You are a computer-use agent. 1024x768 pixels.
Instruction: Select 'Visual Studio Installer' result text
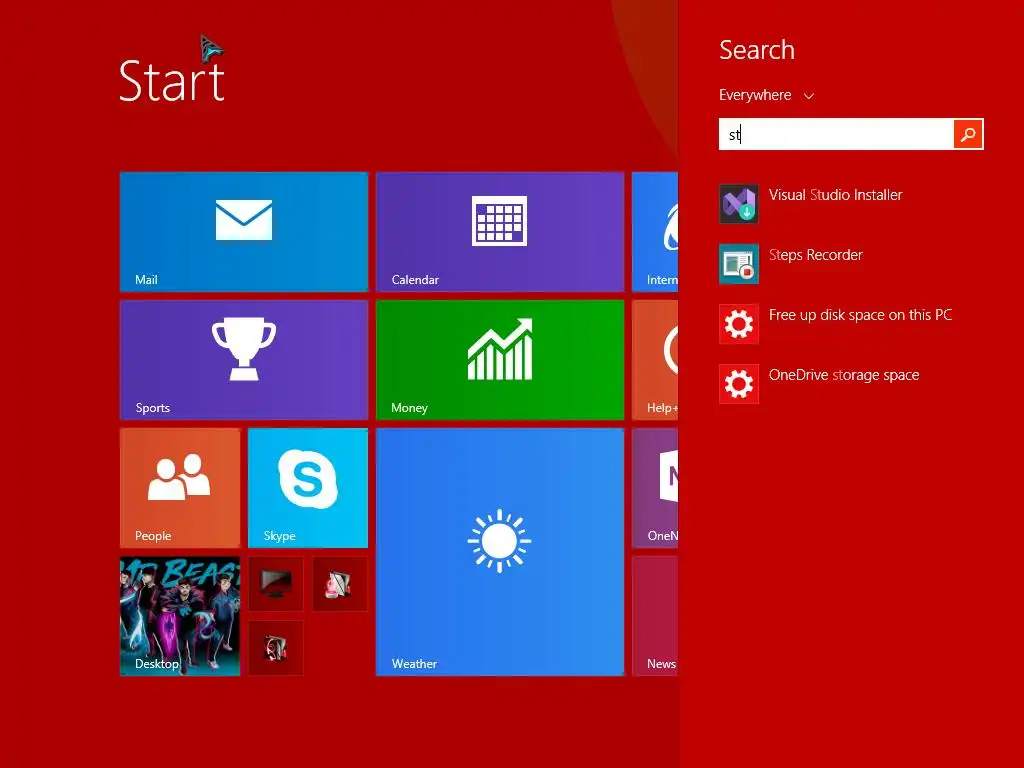835,195
